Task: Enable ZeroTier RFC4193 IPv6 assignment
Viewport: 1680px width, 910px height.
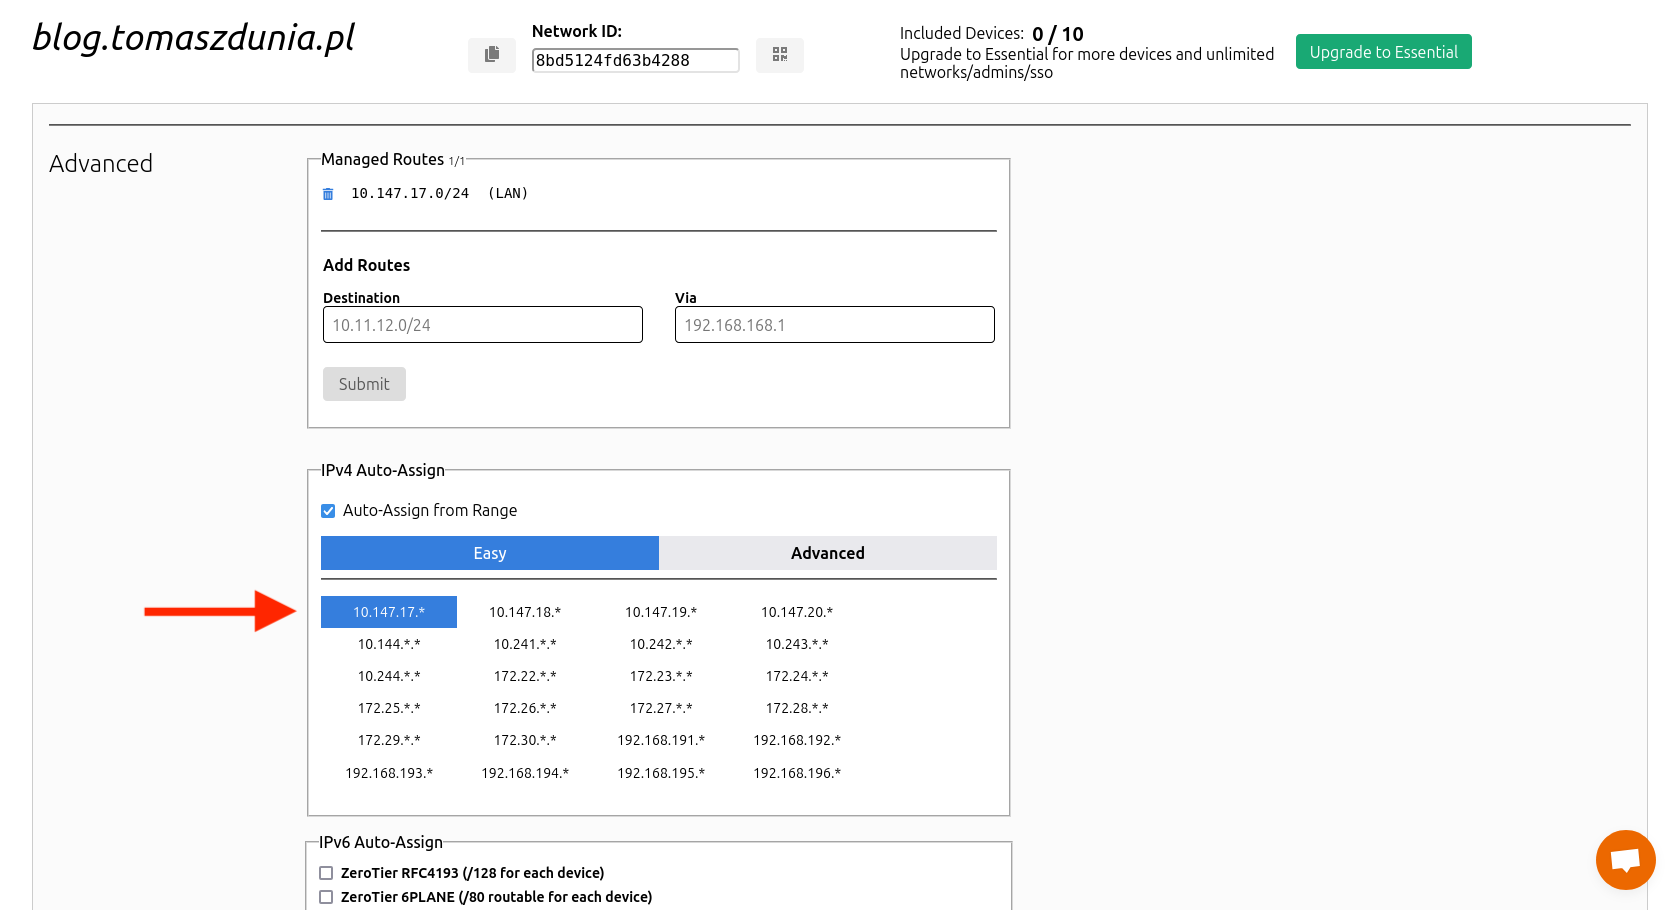Action: click(x=326, y=873)
